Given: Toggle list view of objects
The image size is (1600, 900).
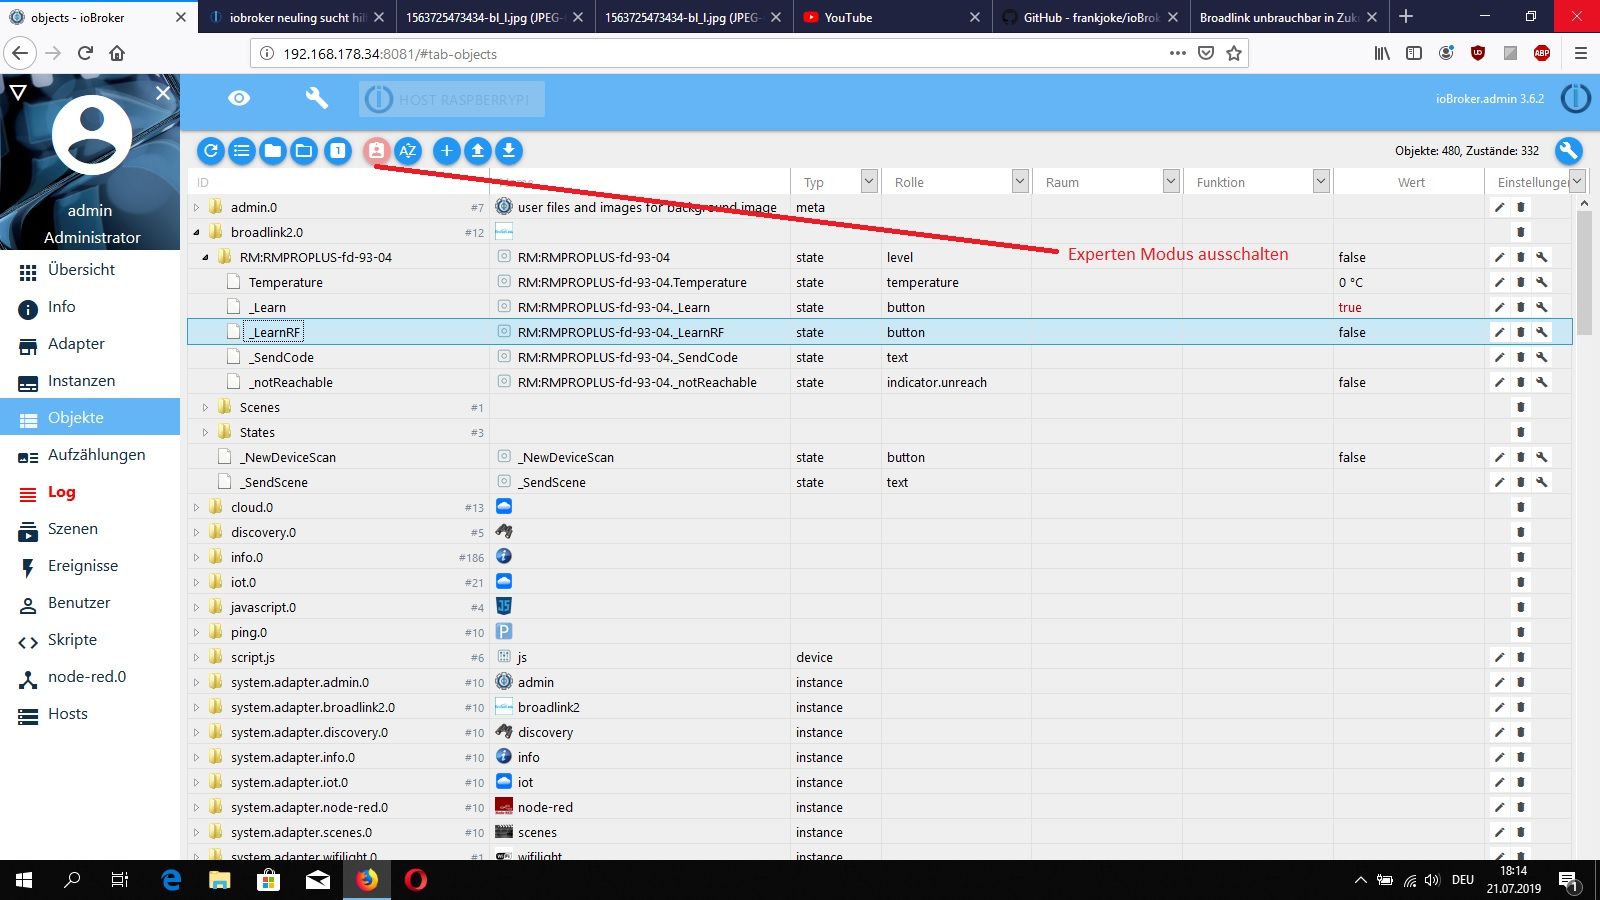Looking at the screenshot, I should [242, 151].
